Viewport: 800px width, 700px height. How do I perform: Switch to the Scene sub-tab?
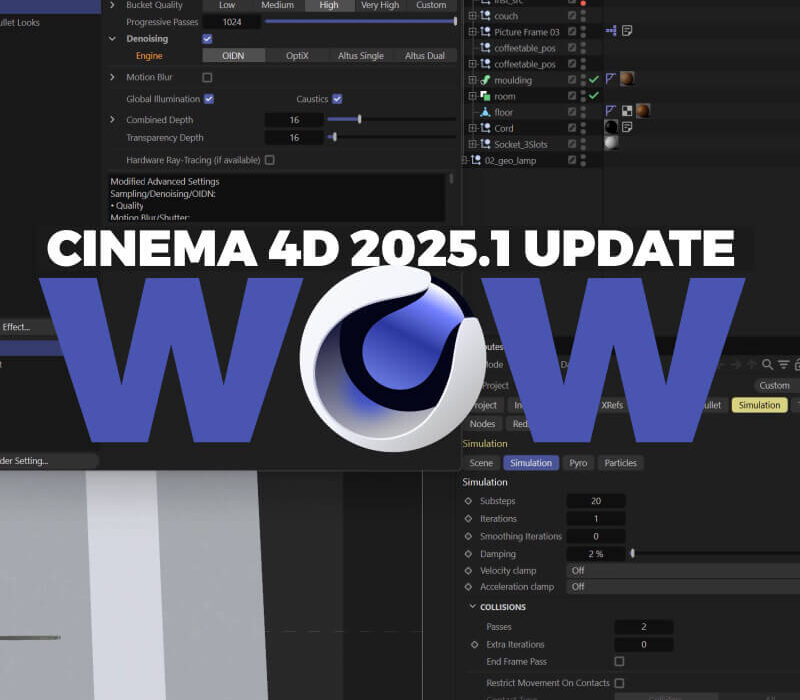(x=481, y=463)
